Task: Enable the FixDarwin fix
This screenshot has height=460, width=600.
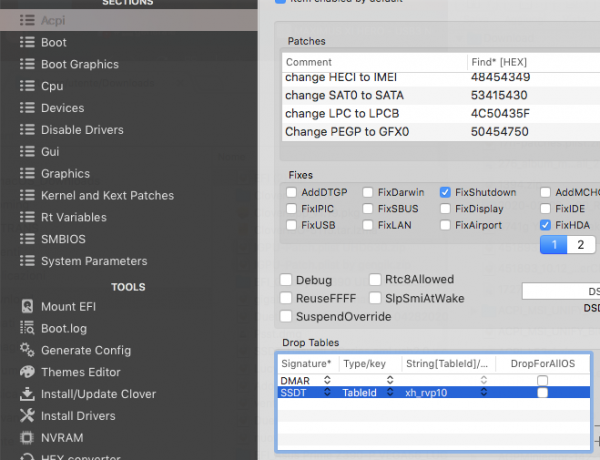Action: pyautogui.click(x=369, y=192)
